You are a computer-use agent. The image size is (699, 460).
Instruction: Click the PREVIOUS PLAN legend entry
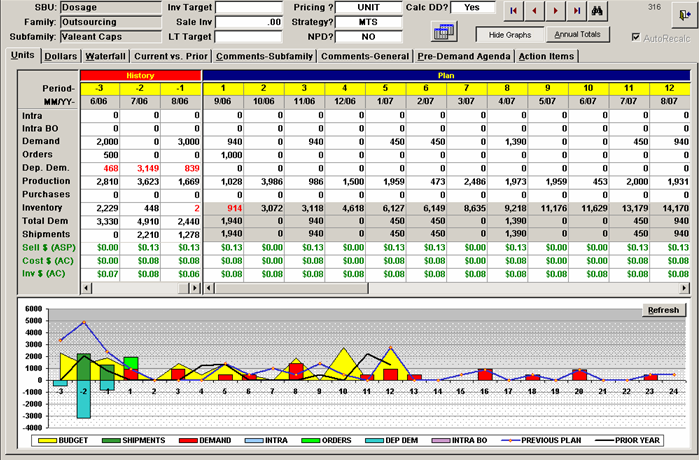tap(541, 440)
